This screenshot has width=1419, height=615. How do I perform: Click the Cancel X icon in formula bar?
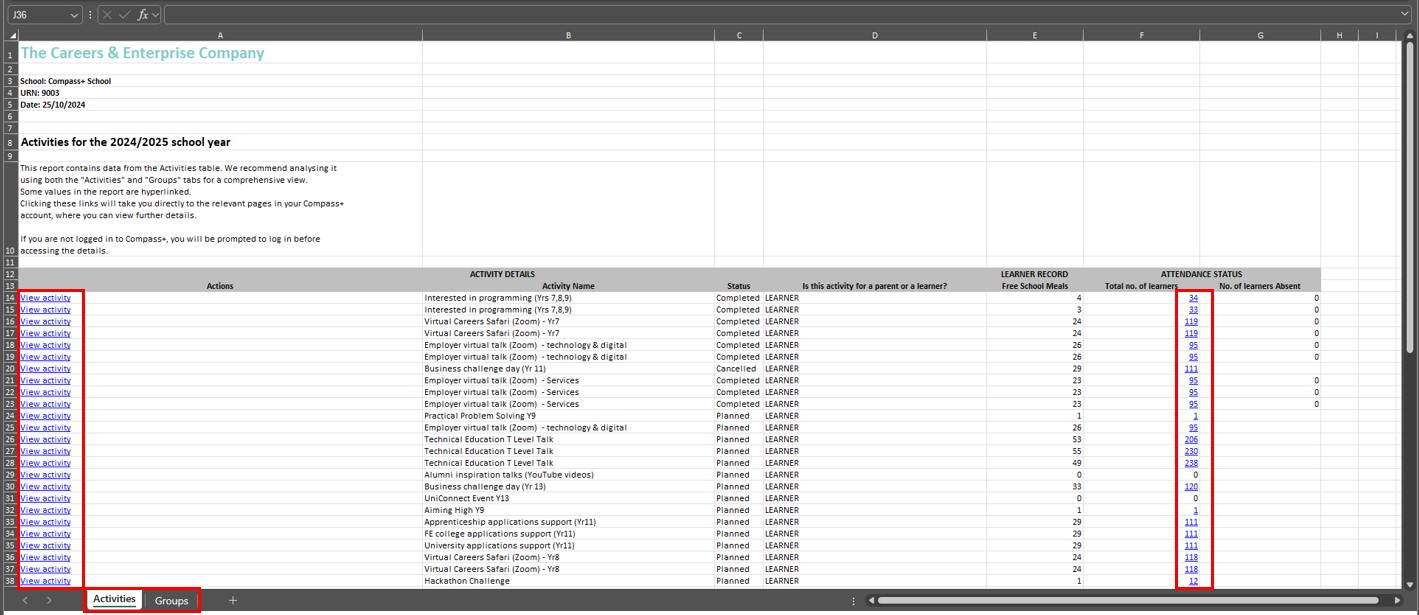(107, 15)
